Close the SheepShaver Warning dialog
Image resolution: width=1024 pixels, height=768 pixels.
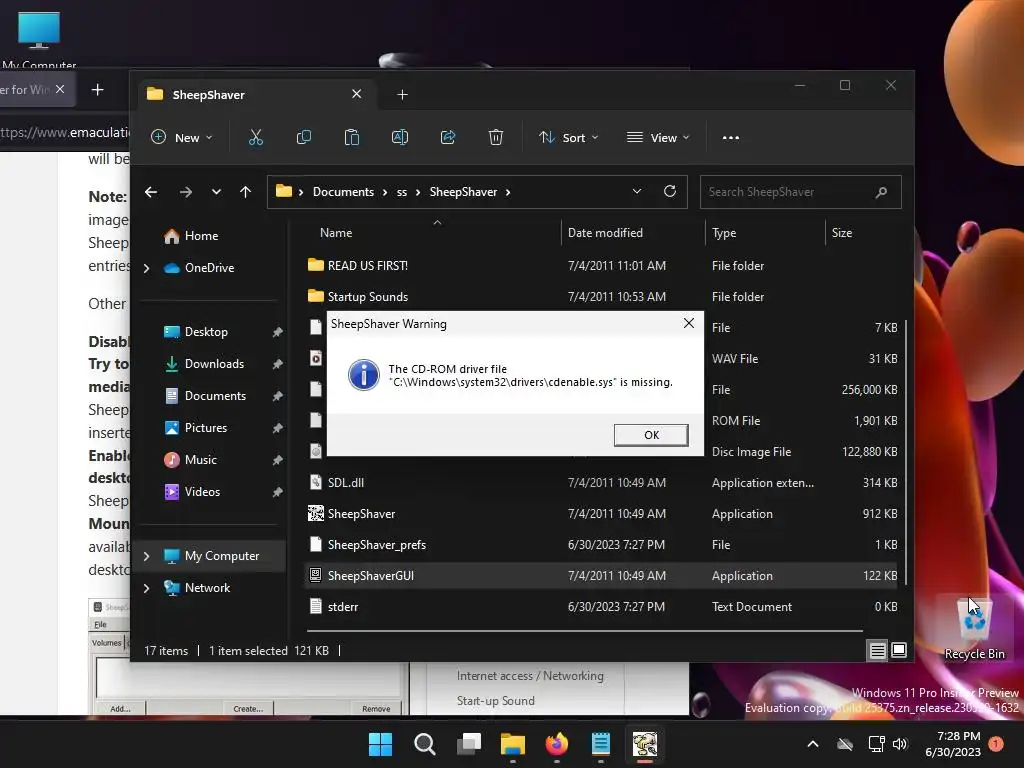pyautogui.click(x=688, y=323)
